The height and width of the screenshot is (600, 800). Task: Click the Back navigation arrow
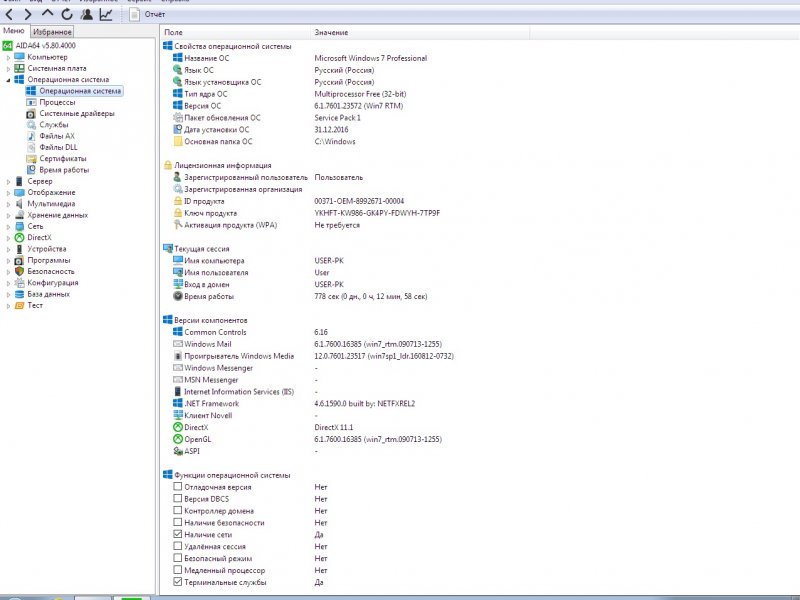(9, 15)
